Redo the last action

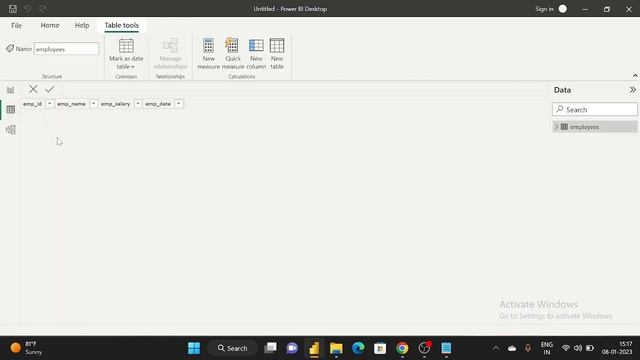click(x=42, y=9)
